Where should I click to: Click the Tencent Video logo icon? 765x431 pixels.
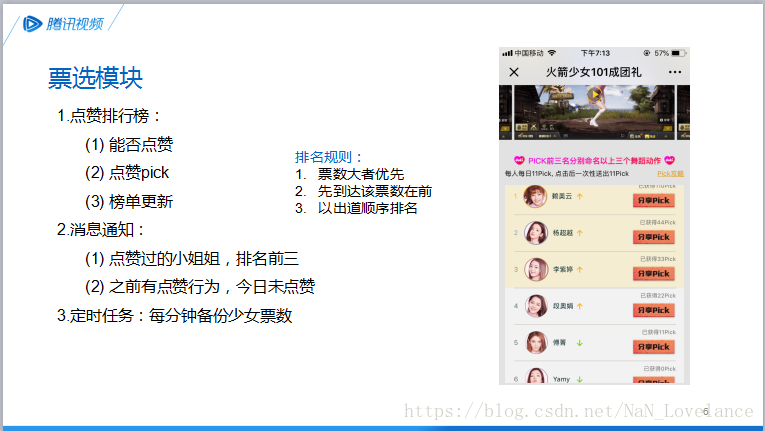coord(32,23)
